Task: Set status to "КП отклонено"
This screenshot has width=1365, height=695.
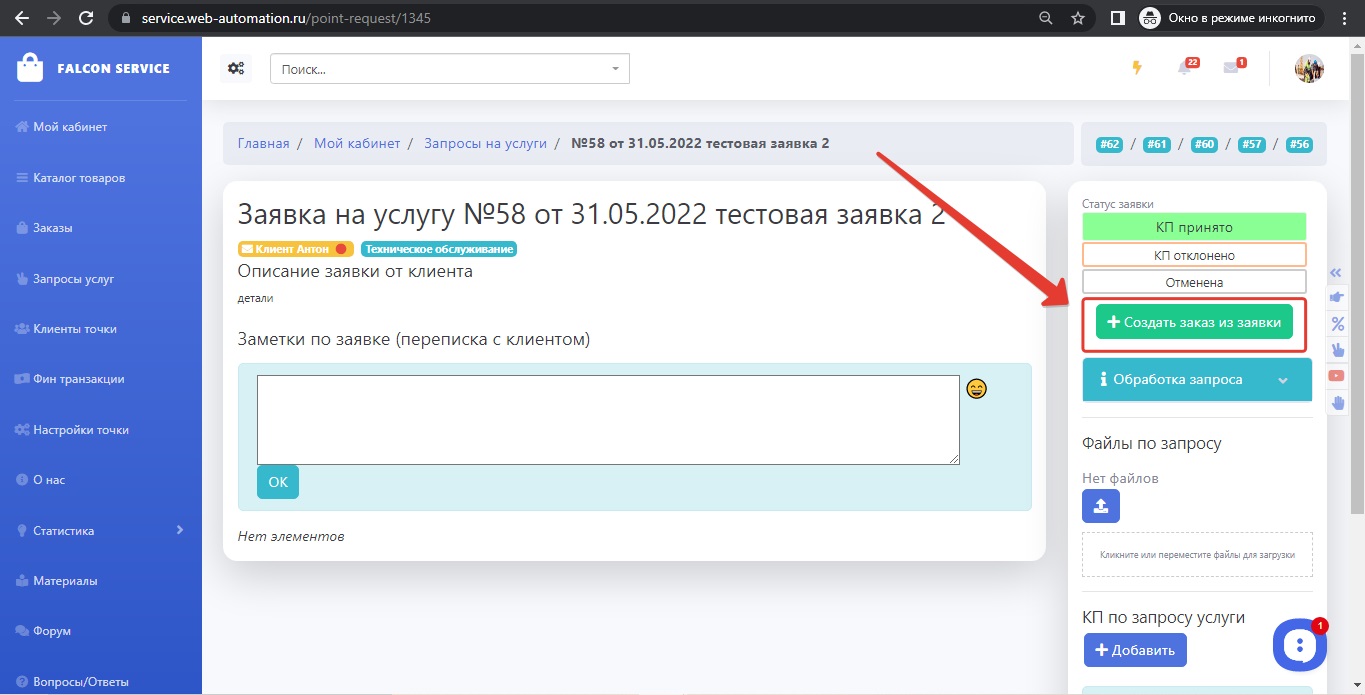Action: 1193,255
